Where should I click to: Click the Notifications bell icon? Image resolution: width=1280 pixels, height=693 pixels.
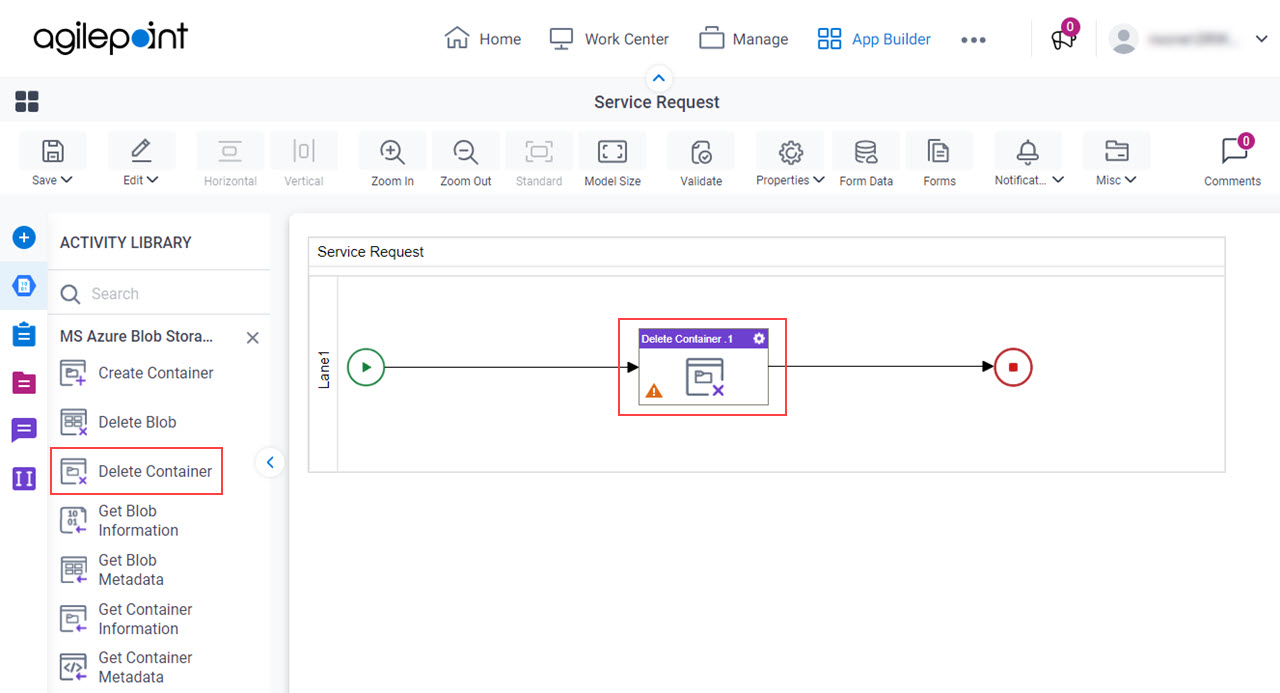[1028, 151]
